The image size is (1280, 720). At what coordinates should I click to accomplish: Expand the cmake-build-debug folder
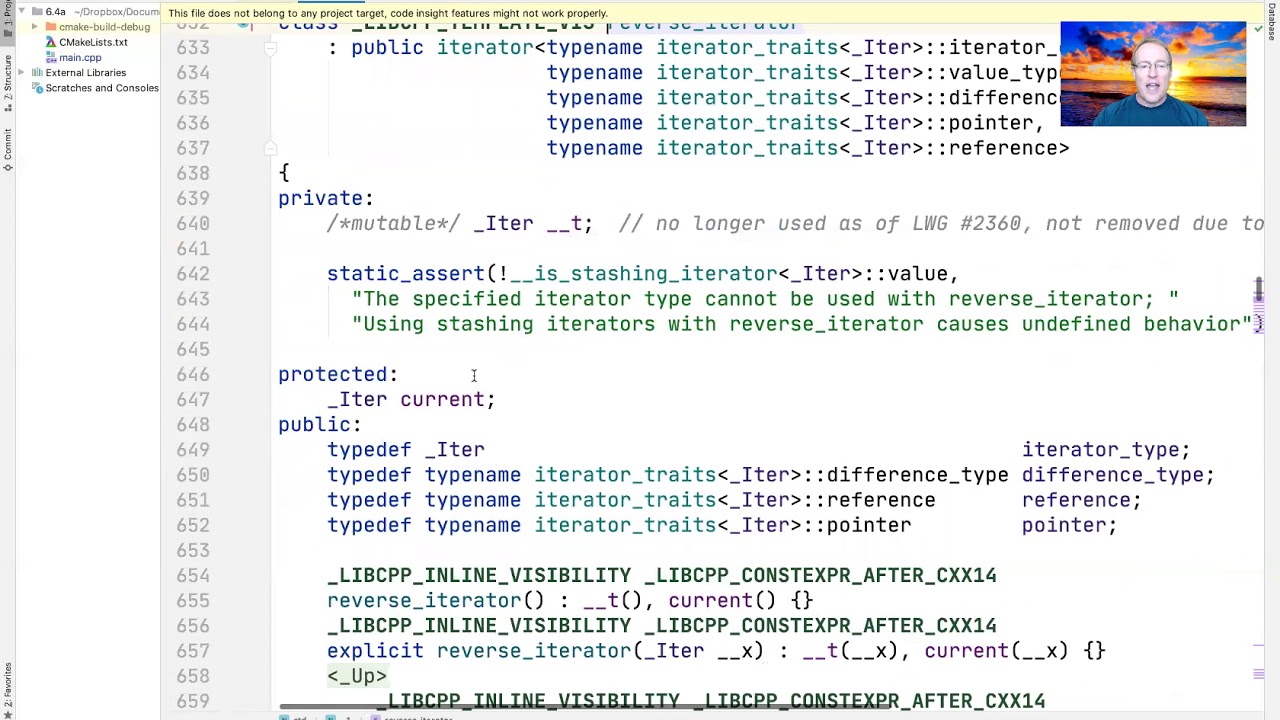[36, 27]
